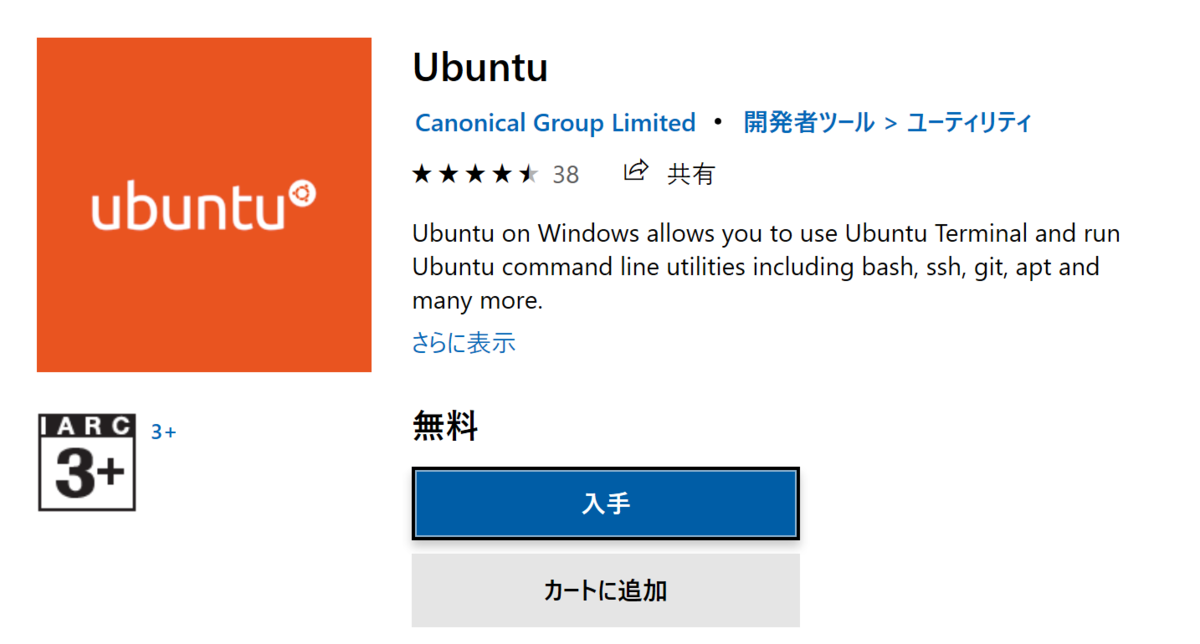
Task: Expand description with さらに表示
Action: pyautogui.click(x=463, y=343)
